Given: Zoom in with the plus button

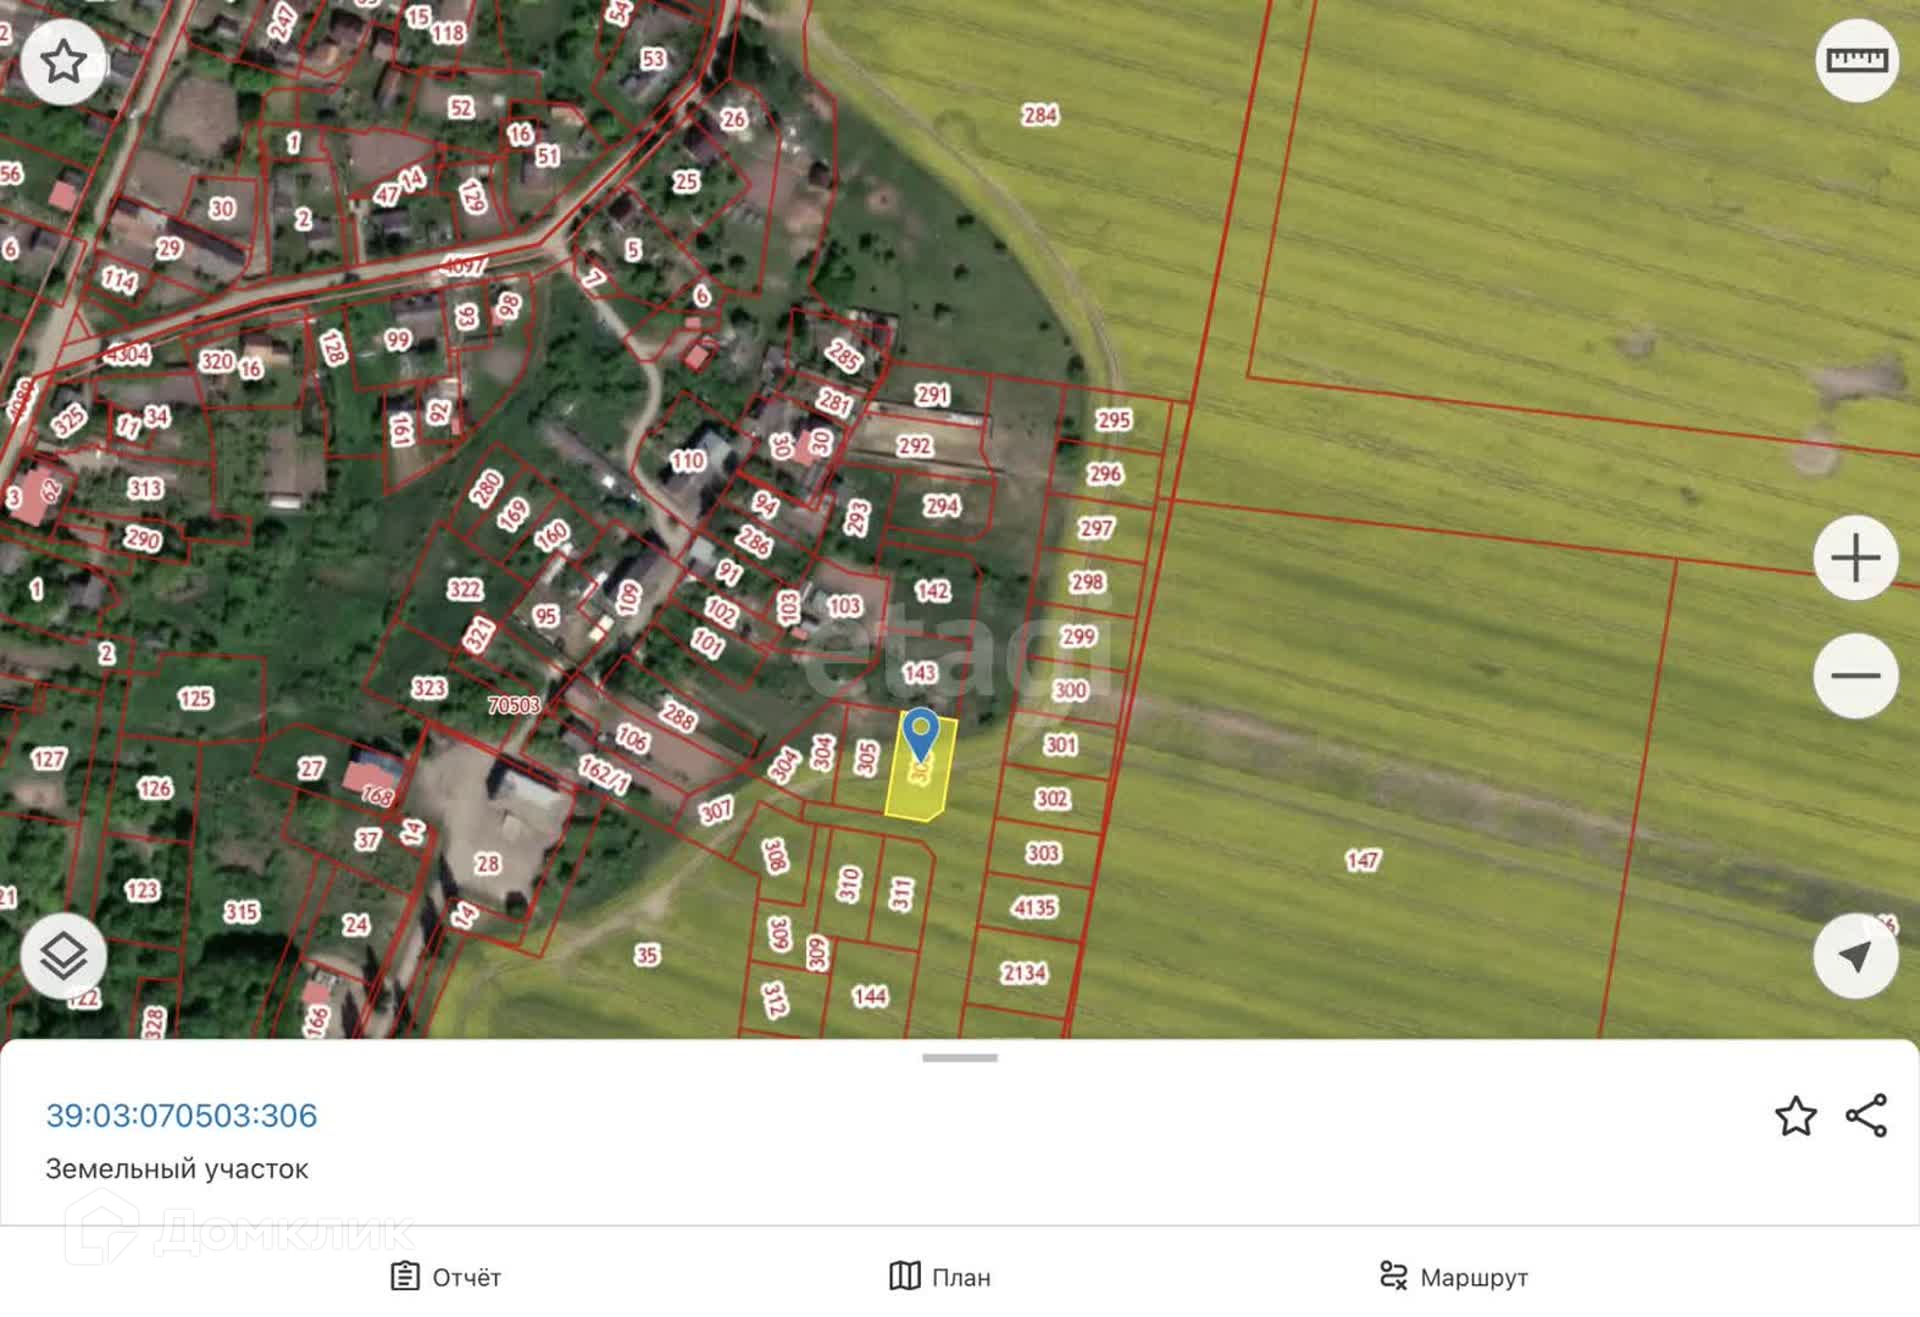Looking at the screenshot, I should (x=1856, y=558).
